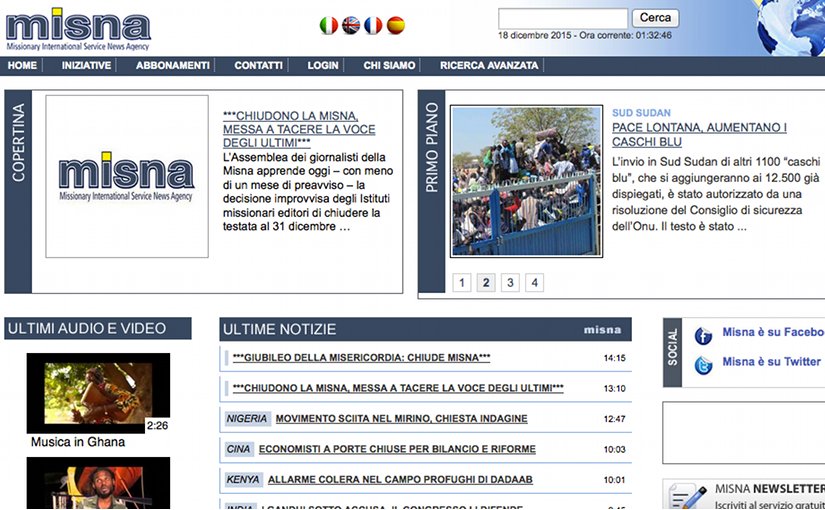Open MOVIMENTO SCIITA NEL MIRINO, CHIESTA INDAGINE
The height and width of the screenshot is (510, 825).
[x=401, y=418]
